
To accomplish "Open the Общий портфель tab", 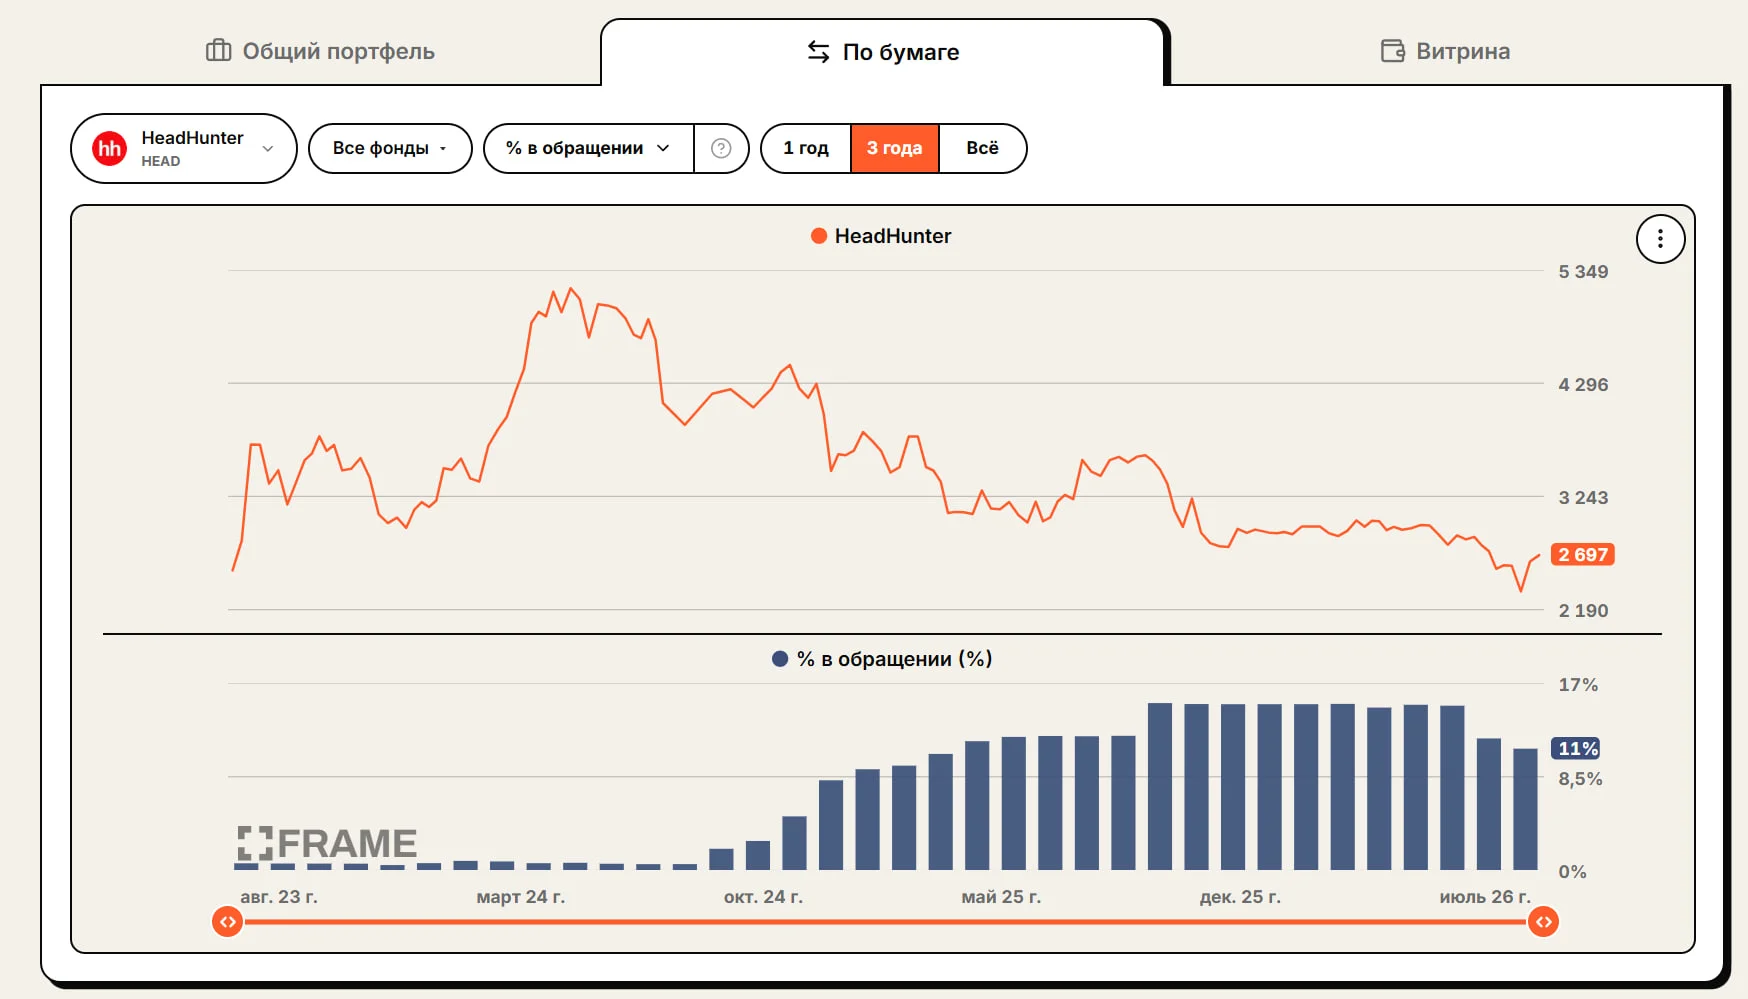I will point(320,51).
